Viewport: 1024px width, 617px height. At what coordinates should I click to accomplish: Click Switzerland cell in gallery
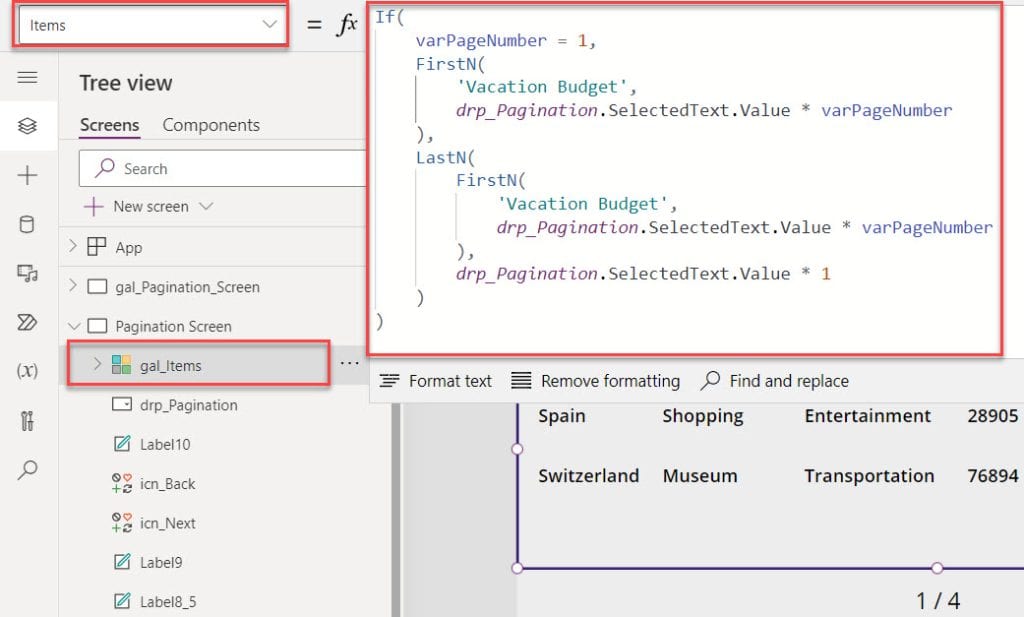pos(588,476)
